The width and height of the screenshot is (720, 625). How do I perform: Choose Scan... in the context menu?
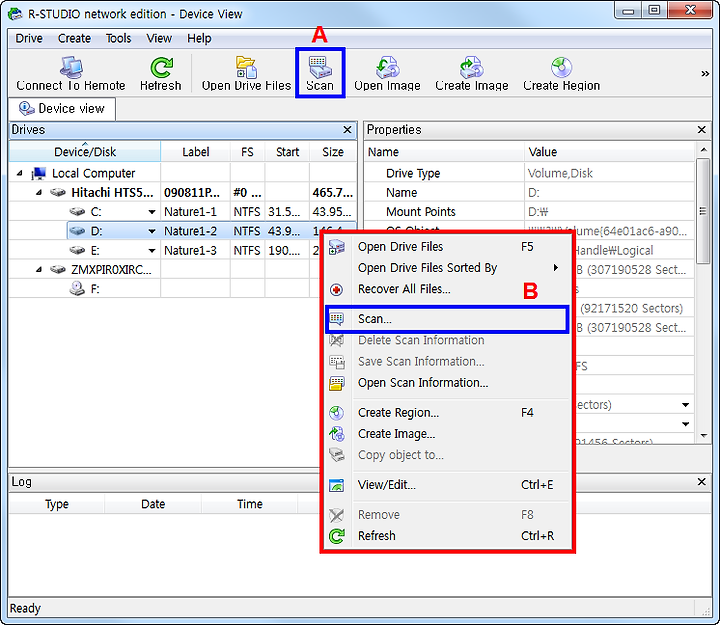pos(447,319)
